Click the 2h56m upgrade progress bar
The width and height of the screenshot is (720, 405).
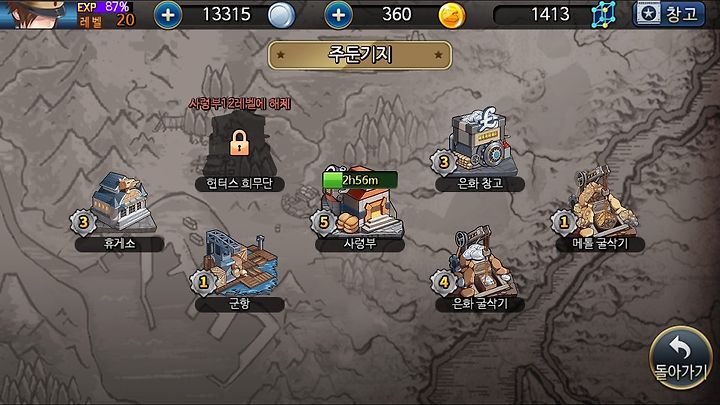360,180
